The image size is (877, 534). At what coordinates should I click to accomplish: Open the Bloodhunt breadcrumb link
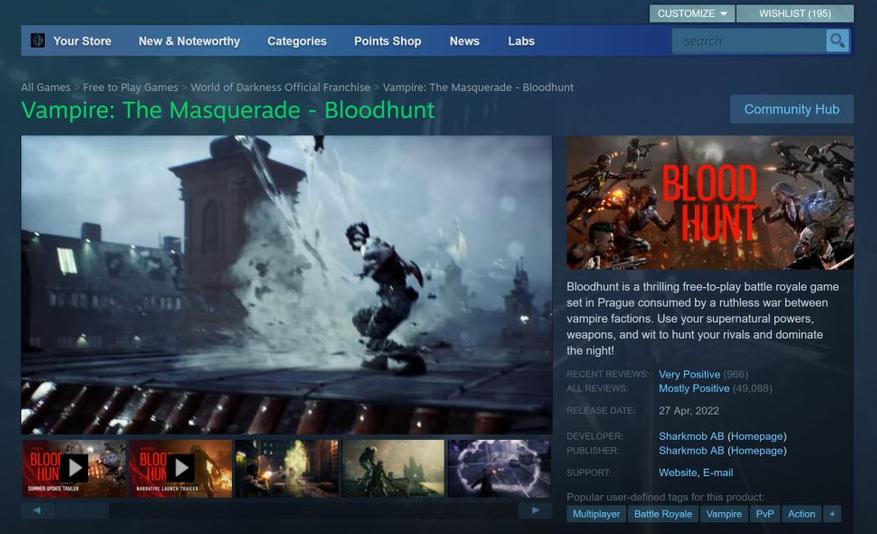pyautogui.click(x=478, y=87)
